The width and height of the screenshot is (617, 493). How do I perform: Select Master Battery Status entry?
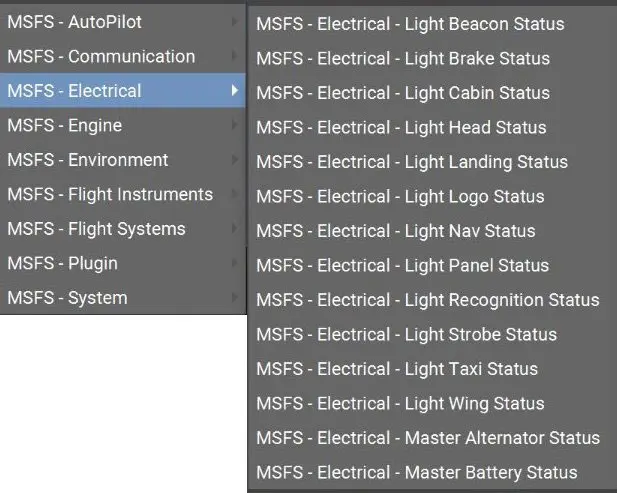(432, 473)
